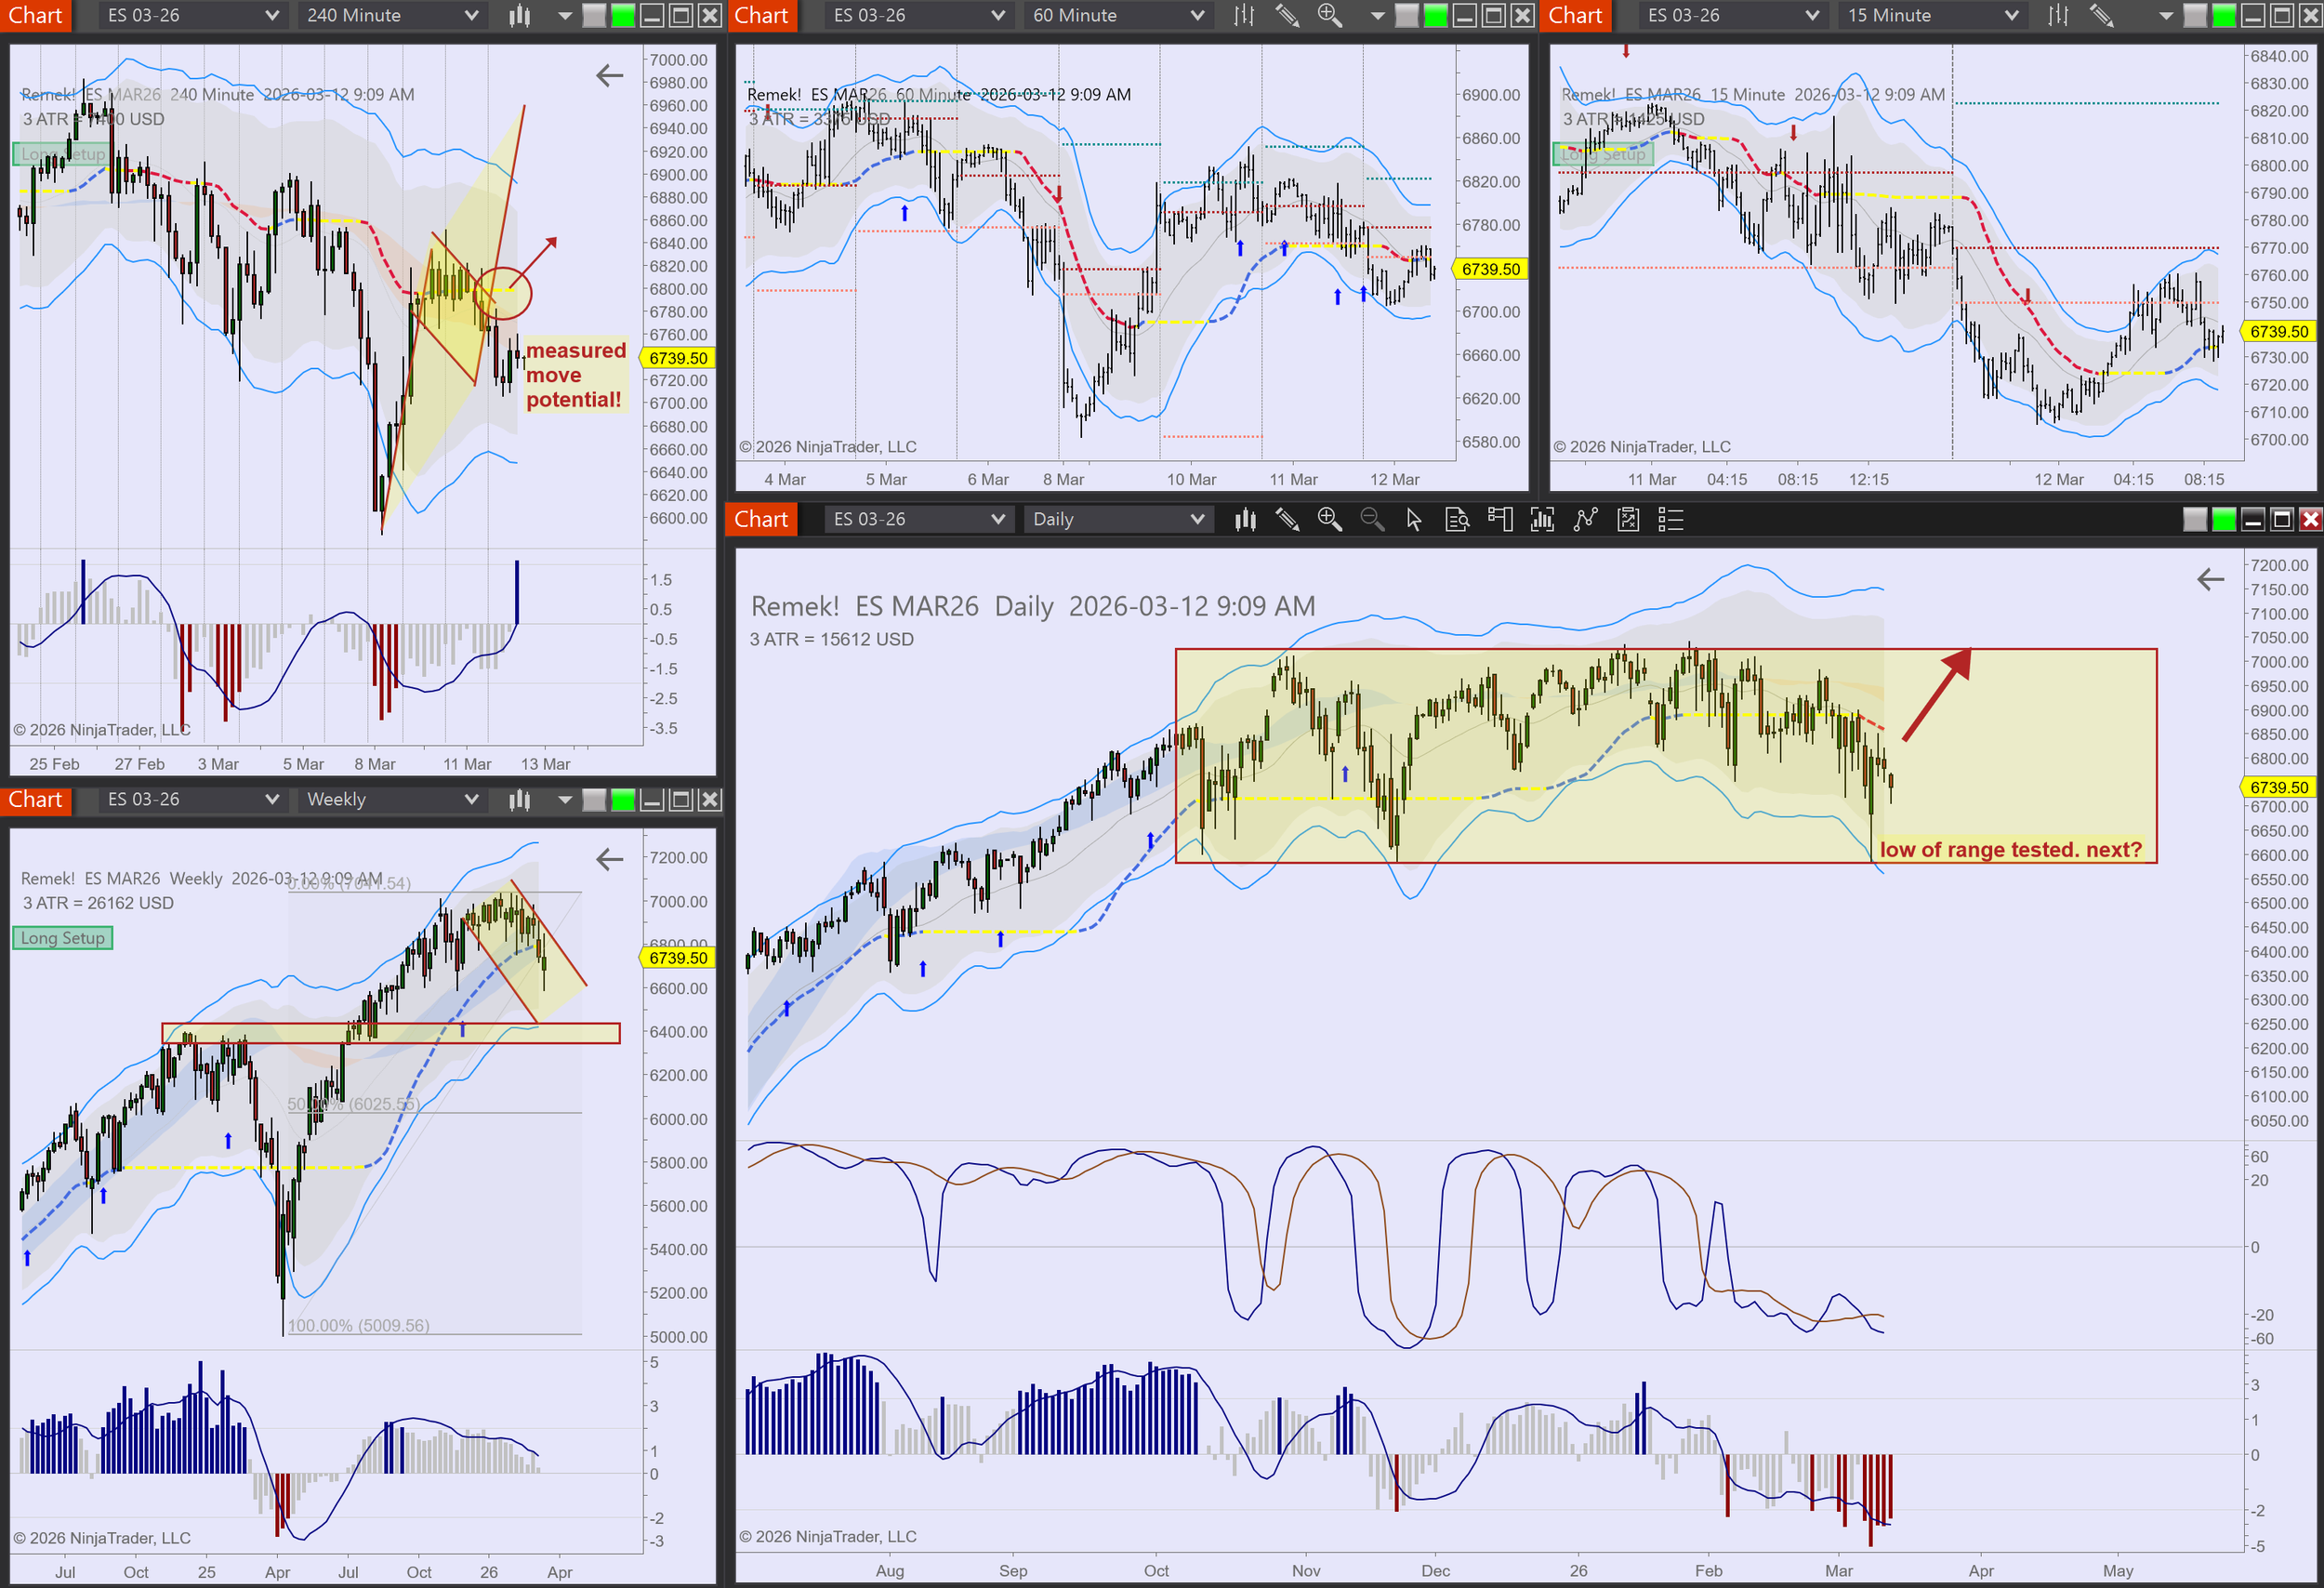This screenshot has width=2324, height=1588.
Task: Toggle green link button on Daily chart
Action: [2224, 519]
